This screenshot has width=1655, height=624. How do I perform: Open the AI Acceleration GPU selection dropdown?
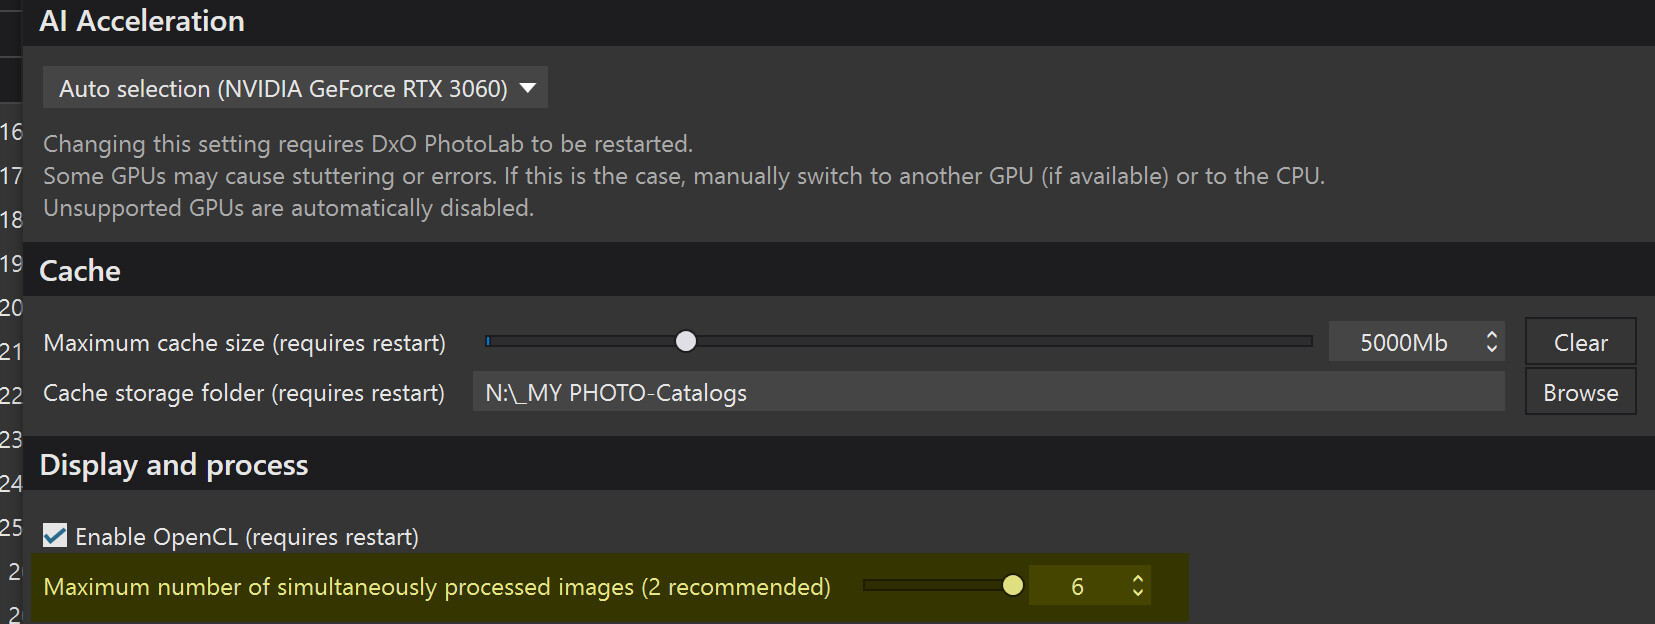(x=295, y=88)
